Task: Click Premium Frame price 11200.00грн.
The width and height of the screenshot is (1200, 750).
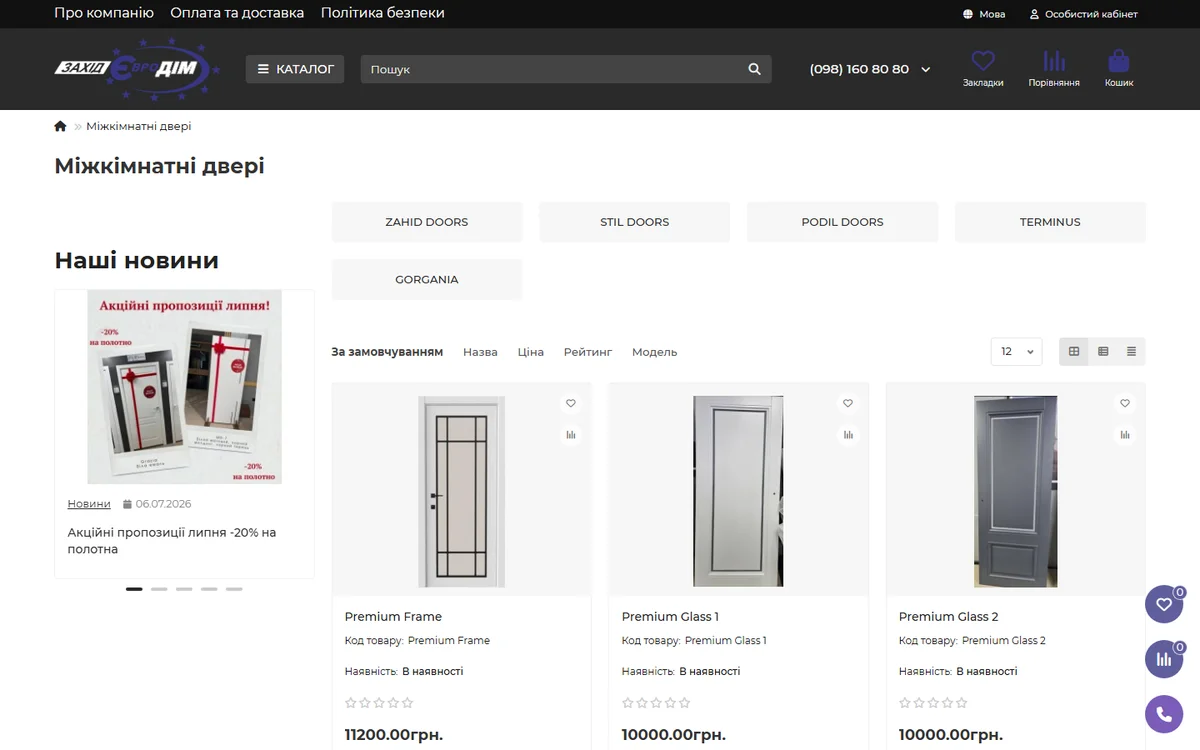Action: (x=394, y=735)
